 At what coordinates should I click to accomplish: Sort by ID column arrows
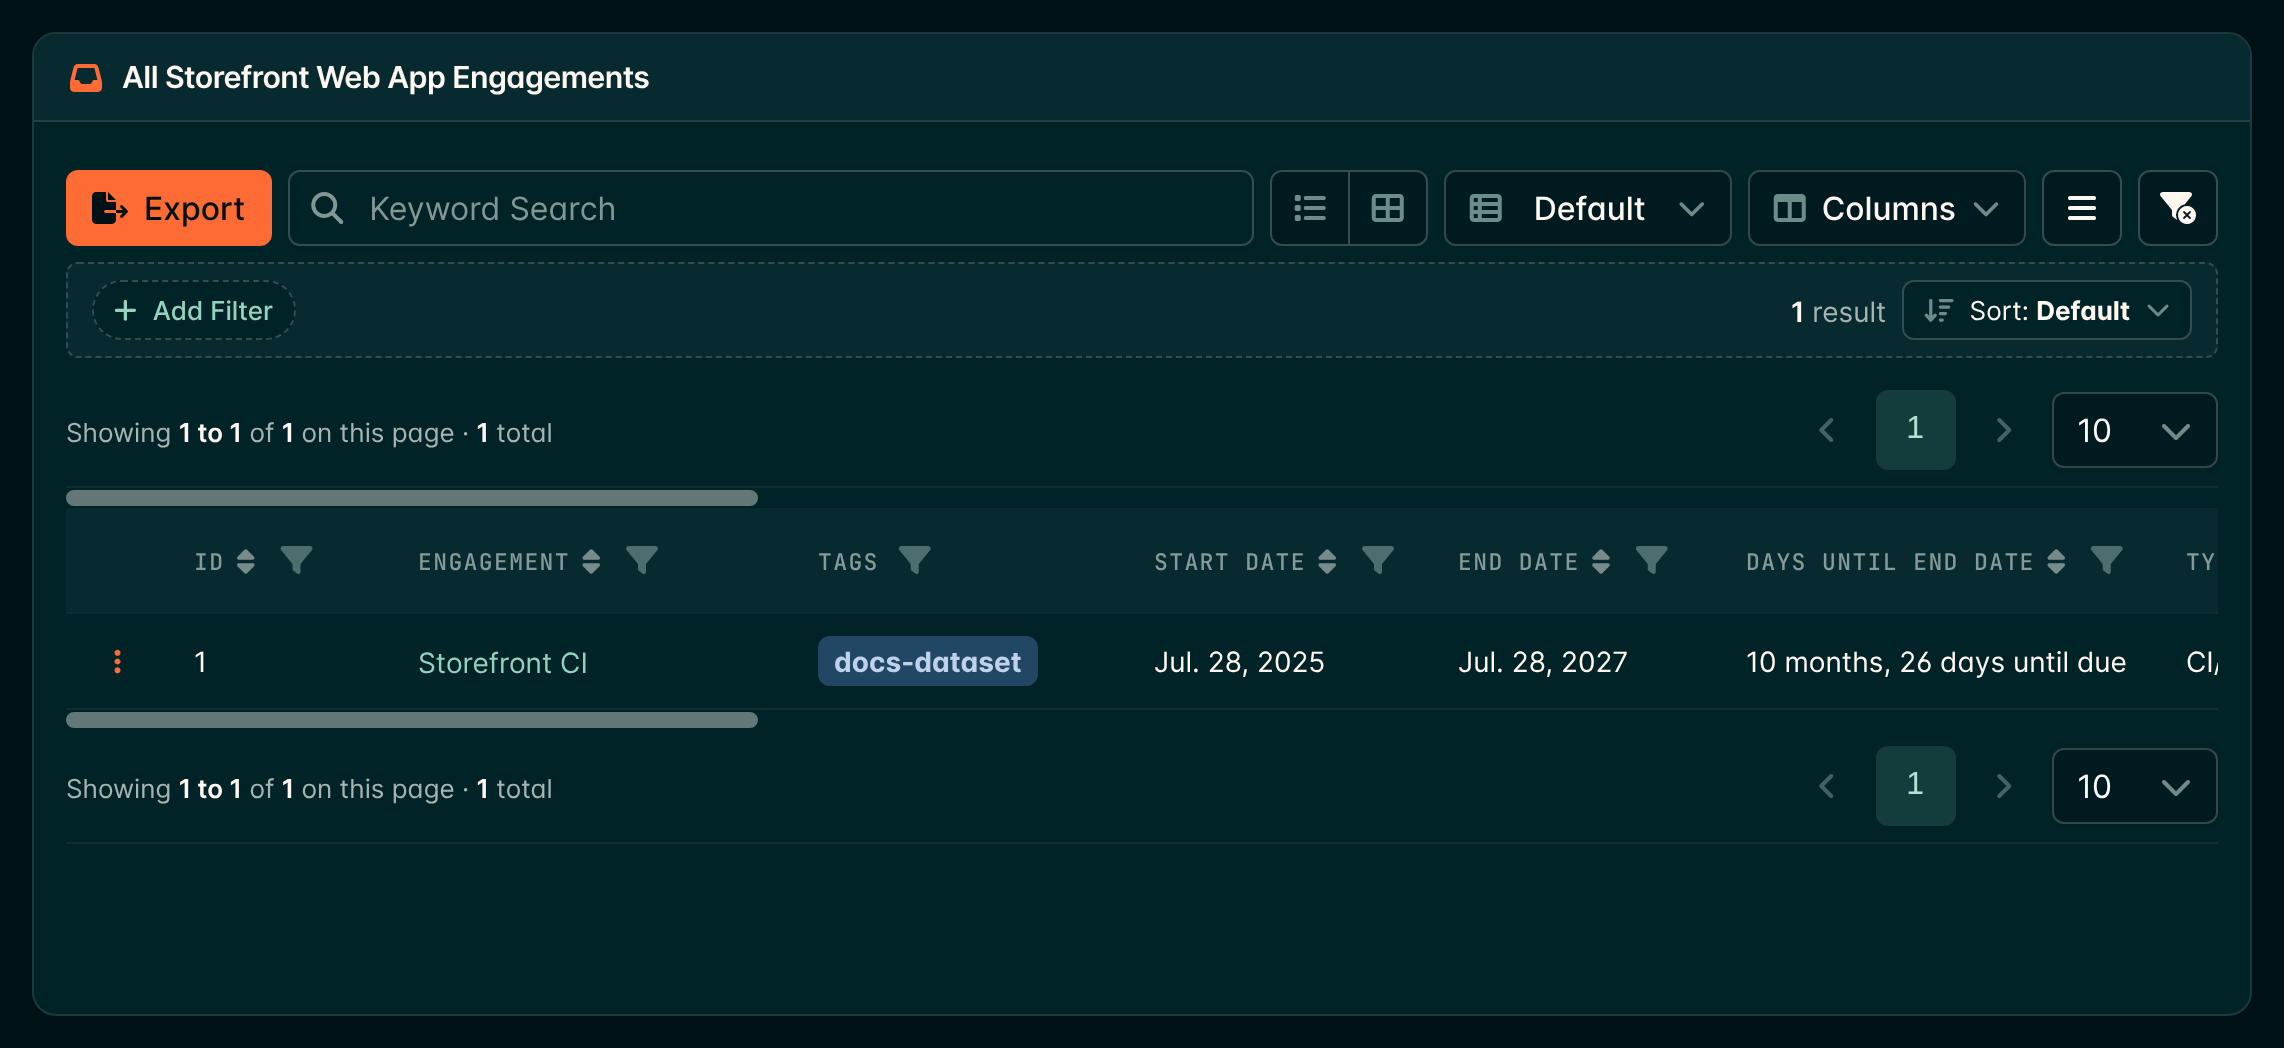[x=246, y=561]
